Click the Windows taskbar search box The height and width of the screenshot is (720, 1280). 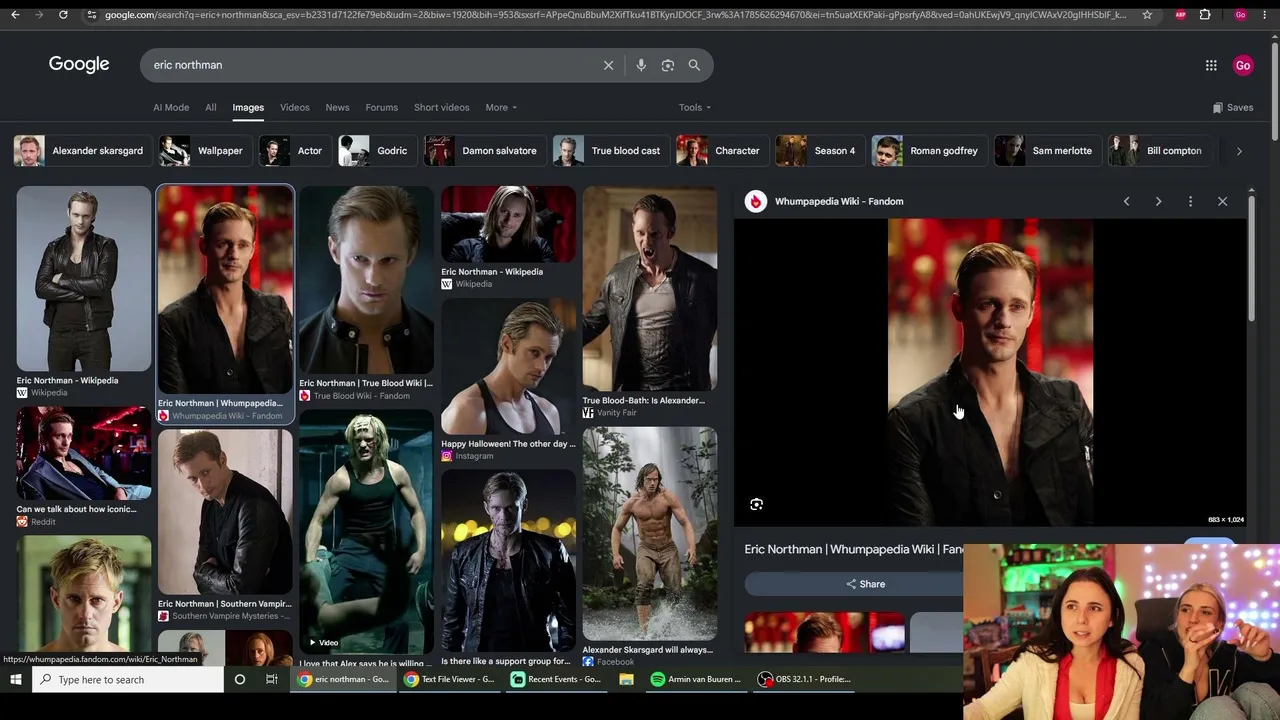click(x=129, y=680)
